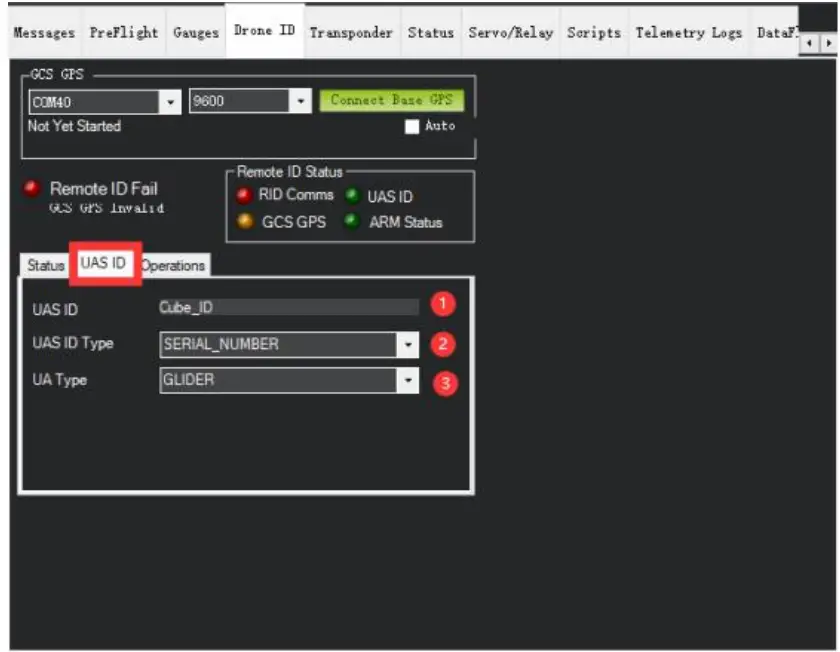Click Connect Base GPS button

392,100
